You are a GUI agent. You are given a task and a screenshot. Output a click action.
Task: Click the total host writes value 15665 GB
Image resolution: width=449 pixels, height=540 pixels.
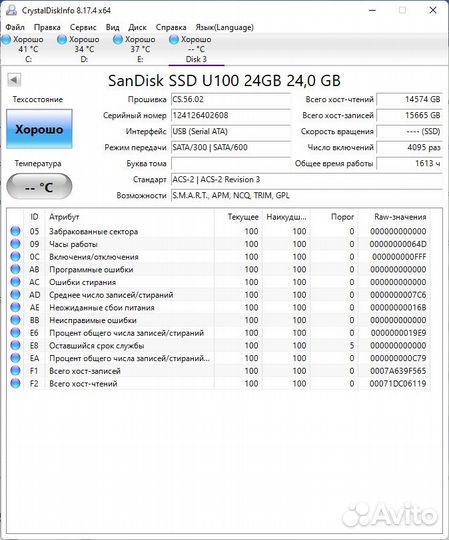(409, 115)
